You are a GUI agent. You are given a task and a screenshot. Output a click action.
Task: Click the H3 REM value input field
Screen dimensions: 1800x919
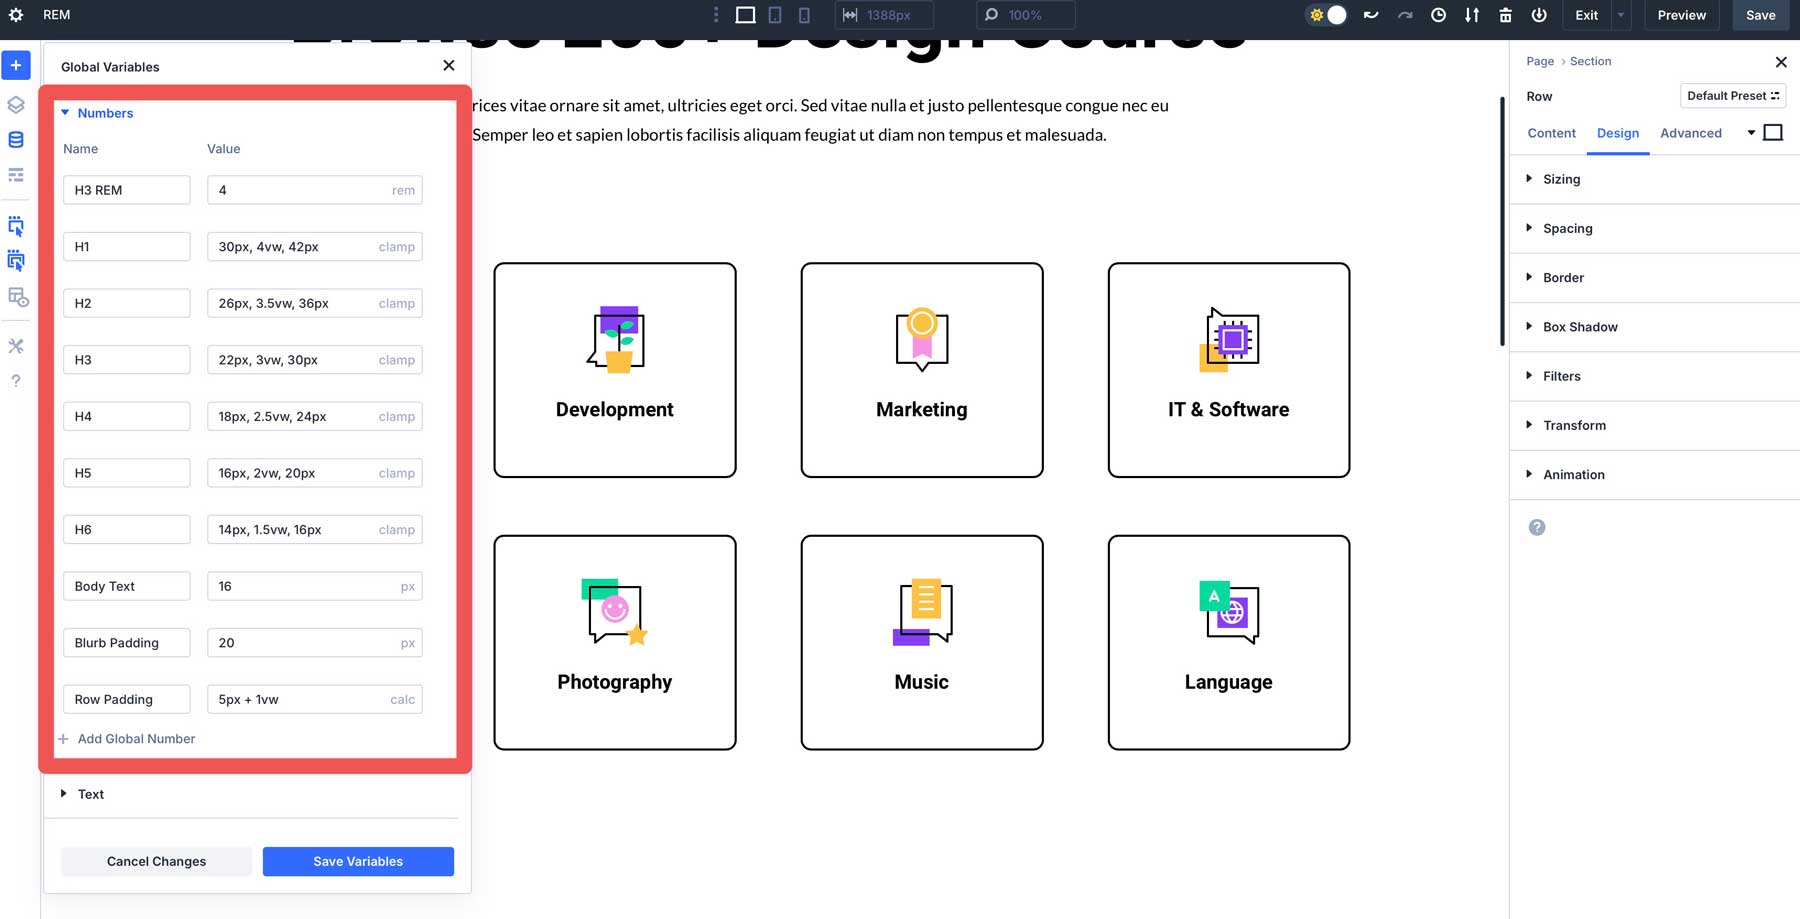pyautogui.click(x=300, y=190)
